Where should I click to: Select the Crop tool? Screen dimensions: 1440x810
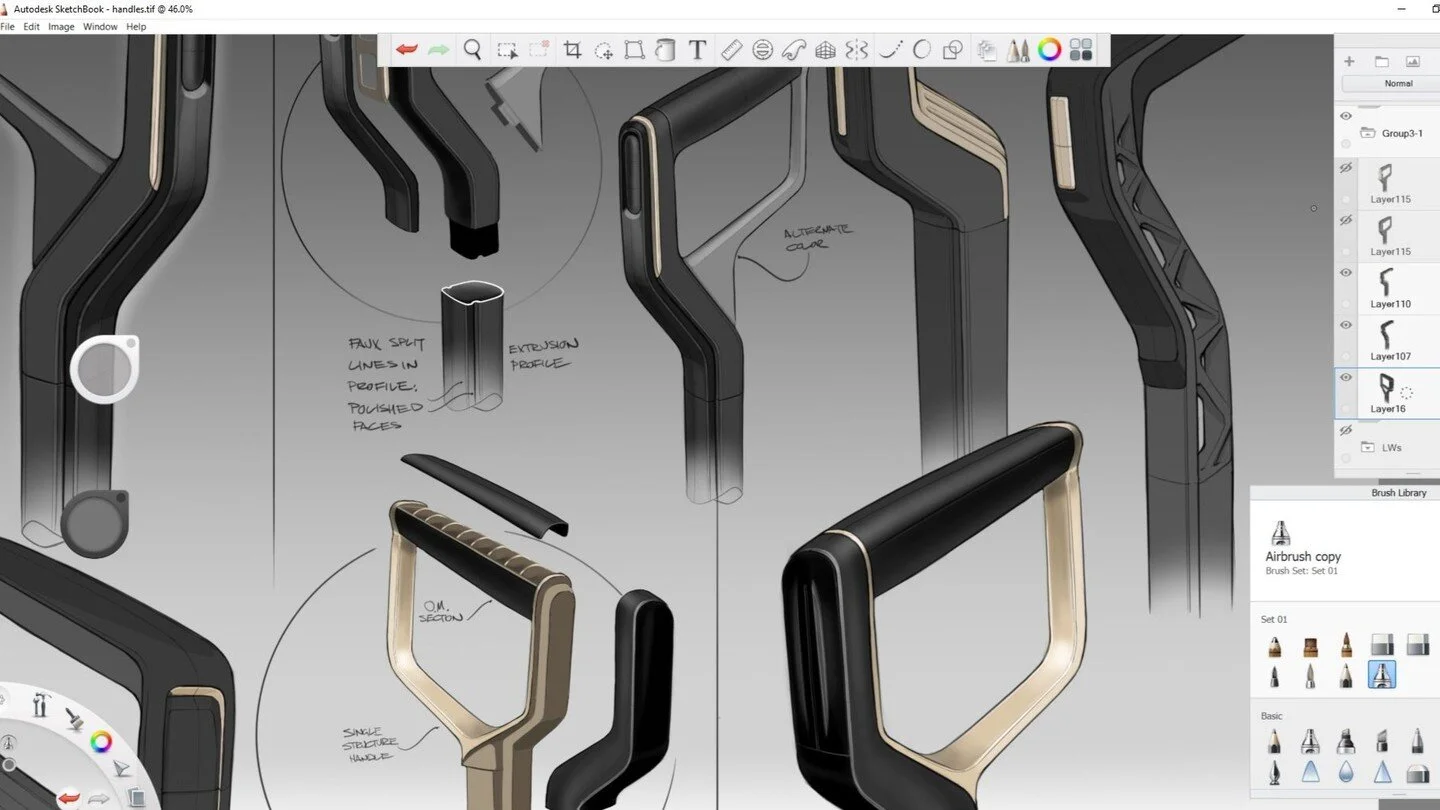572,50
